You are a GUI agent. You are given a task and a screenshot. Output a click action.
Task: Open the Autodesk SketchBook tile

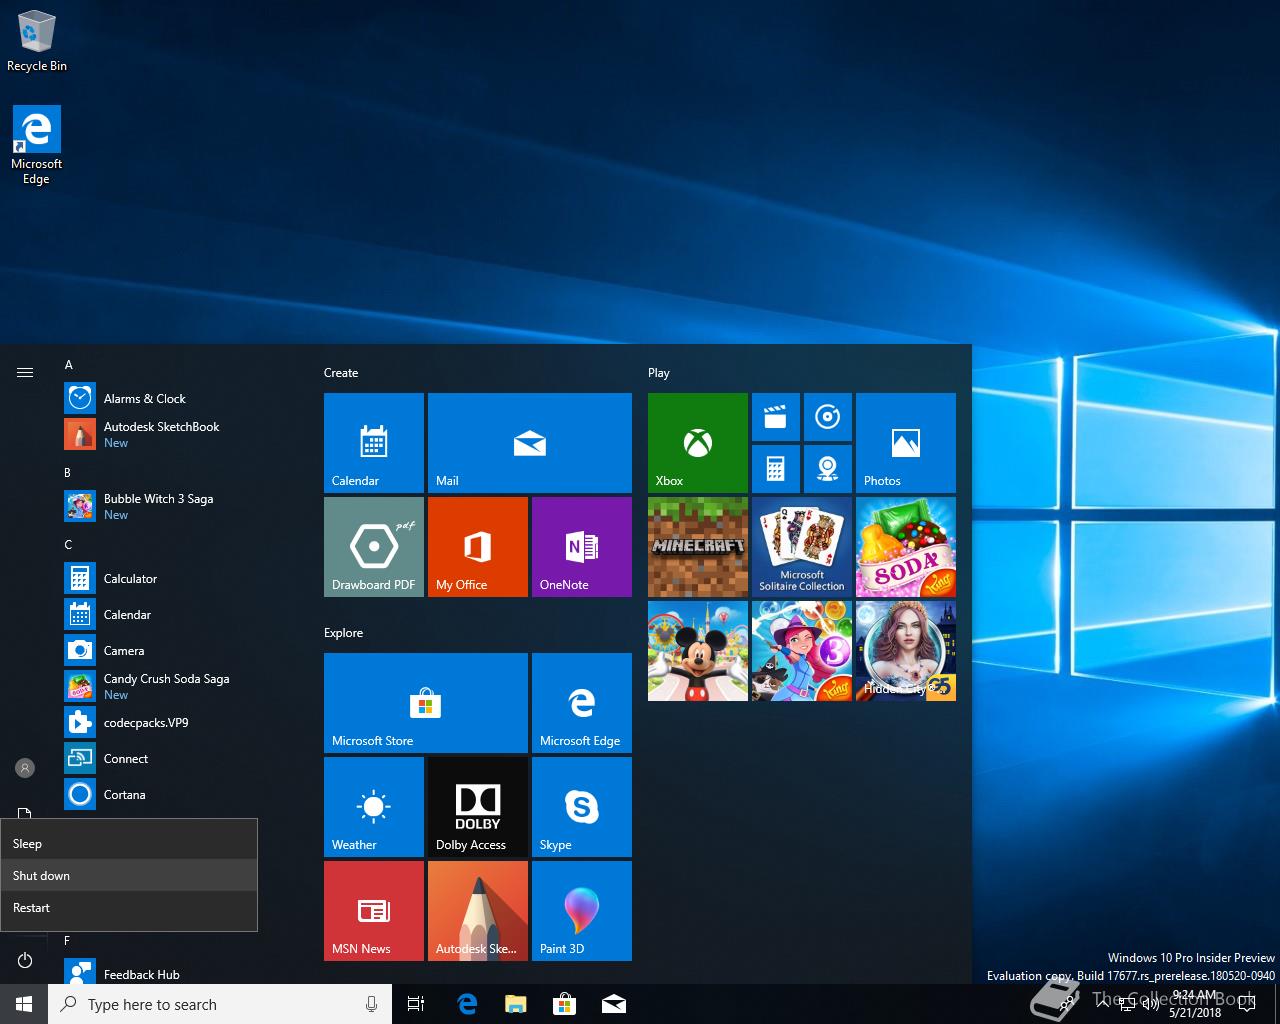click(478, 911)
